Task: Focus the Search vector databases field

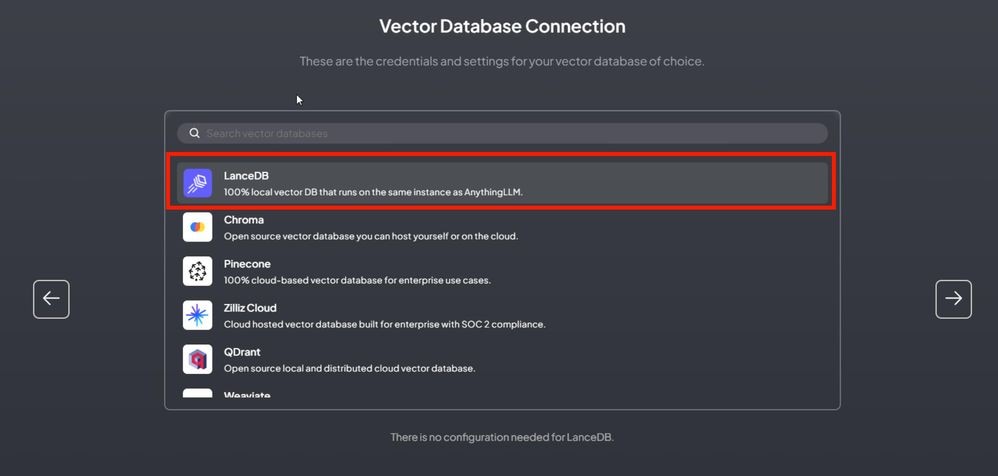Action: (503, 134)
